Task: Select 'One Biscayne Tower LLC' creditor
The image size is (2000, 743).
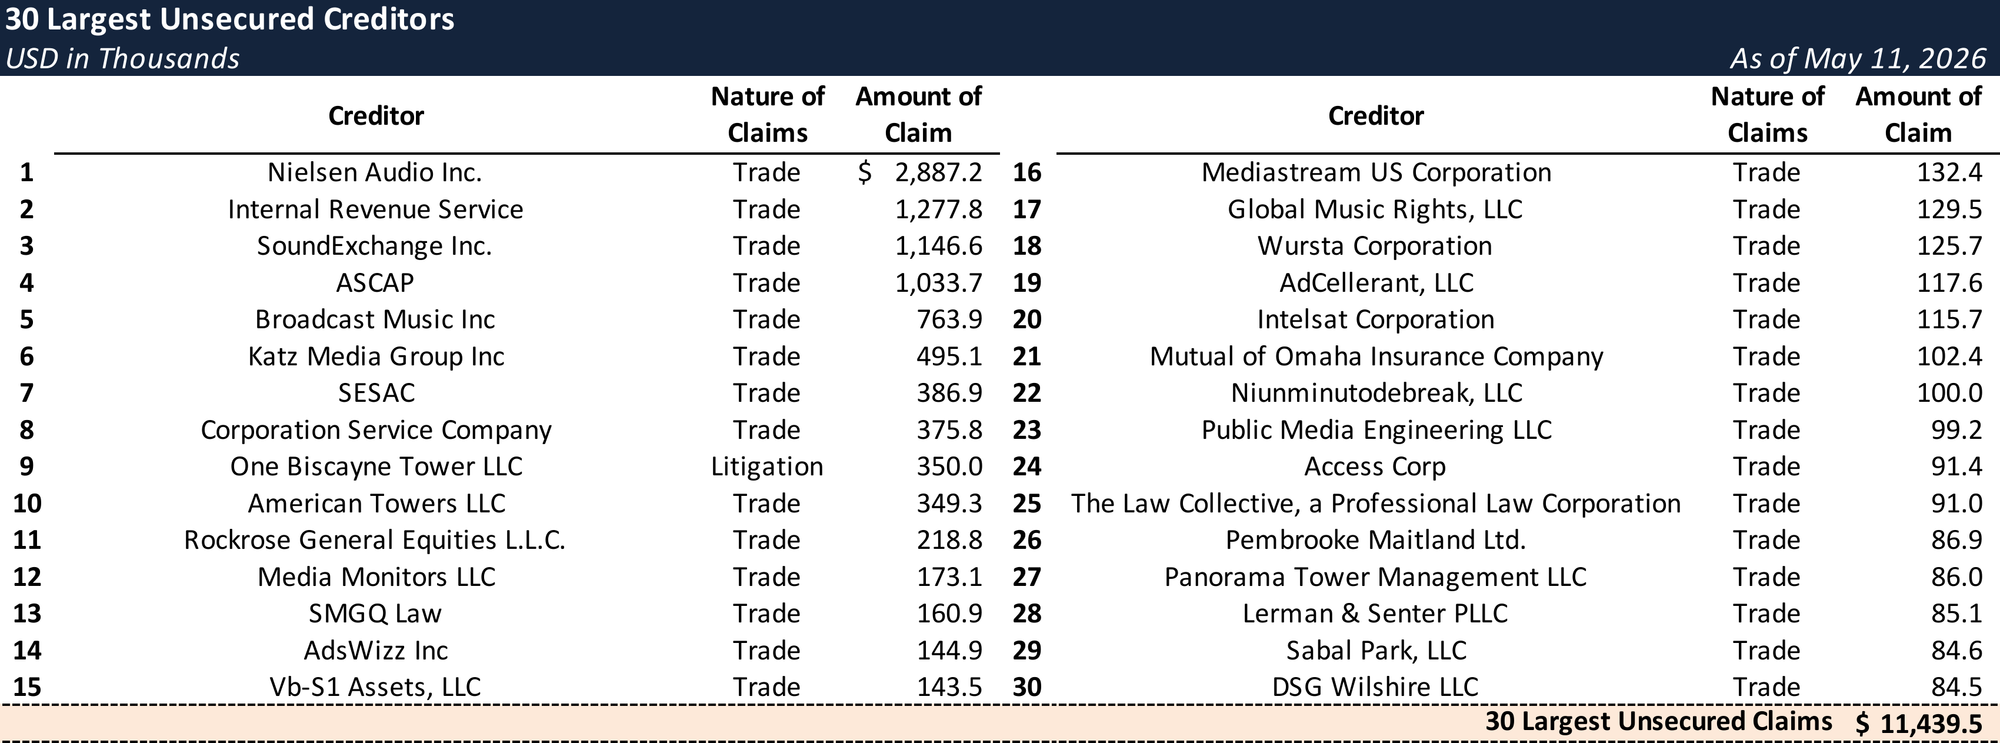Action: tap(376, 467)
